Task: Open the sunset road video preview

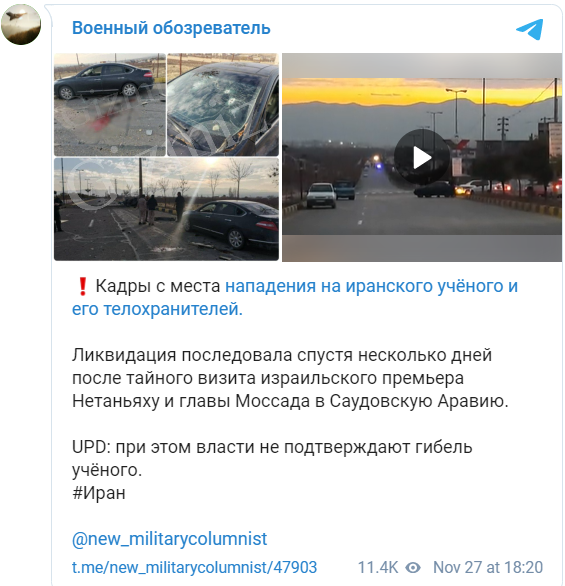Action: tap(422, 157)
